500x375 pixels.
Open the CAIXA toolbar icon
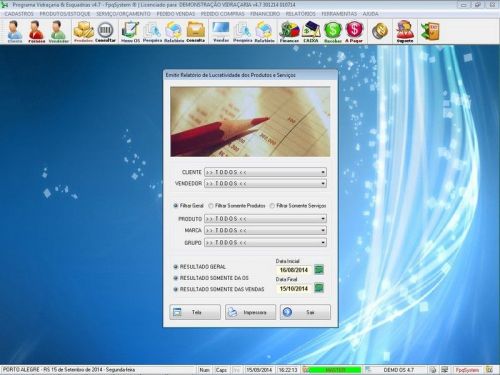tap(311, 32)
